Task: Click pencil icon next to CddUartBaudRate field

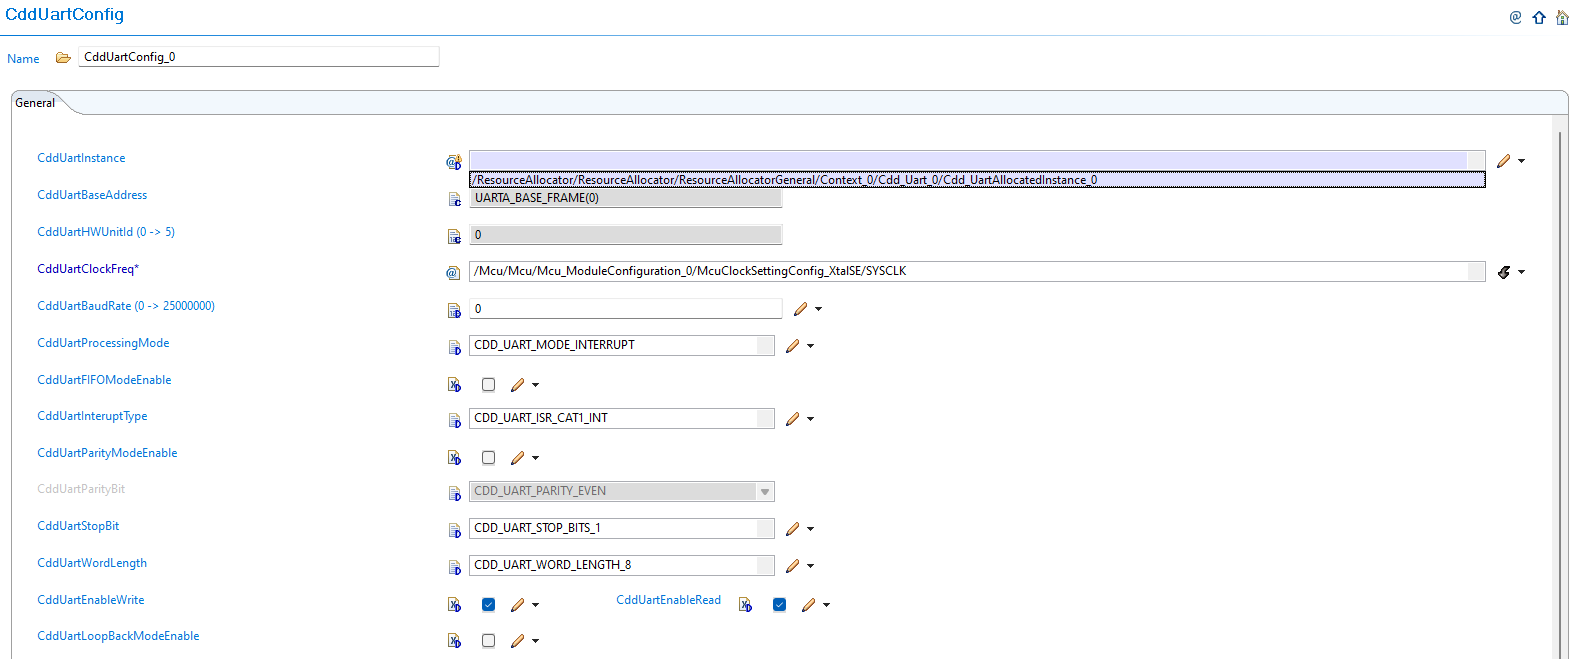Action: (x=800, y=309)
